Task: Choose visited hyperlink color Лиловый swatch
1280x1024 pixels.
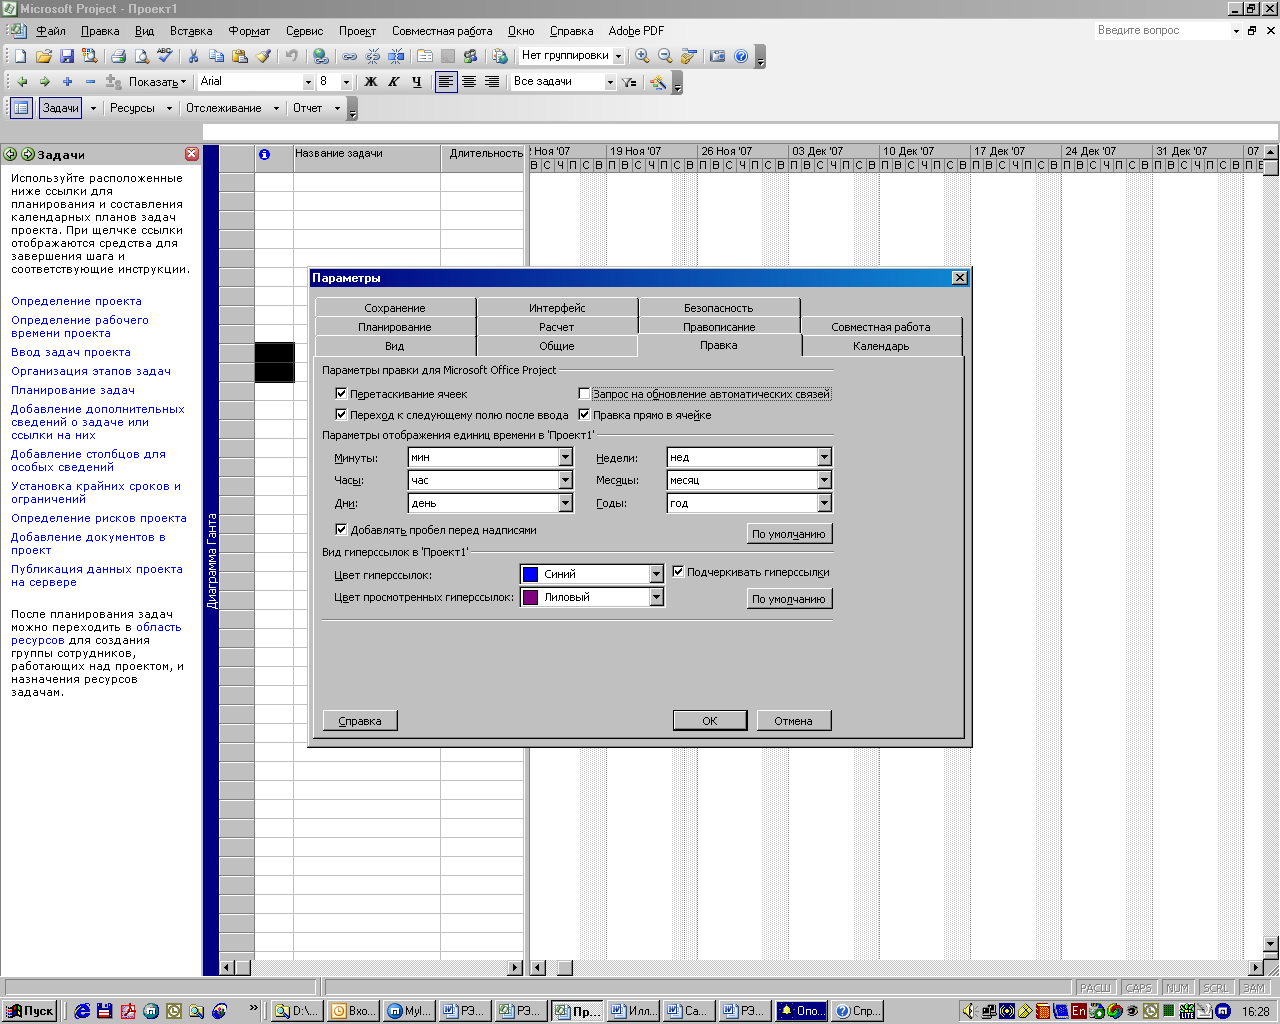Action: pos(531,597)
